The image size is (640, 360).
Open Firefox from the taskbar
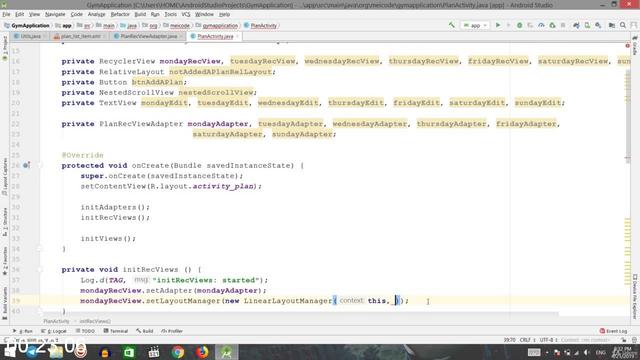point(202,352)
